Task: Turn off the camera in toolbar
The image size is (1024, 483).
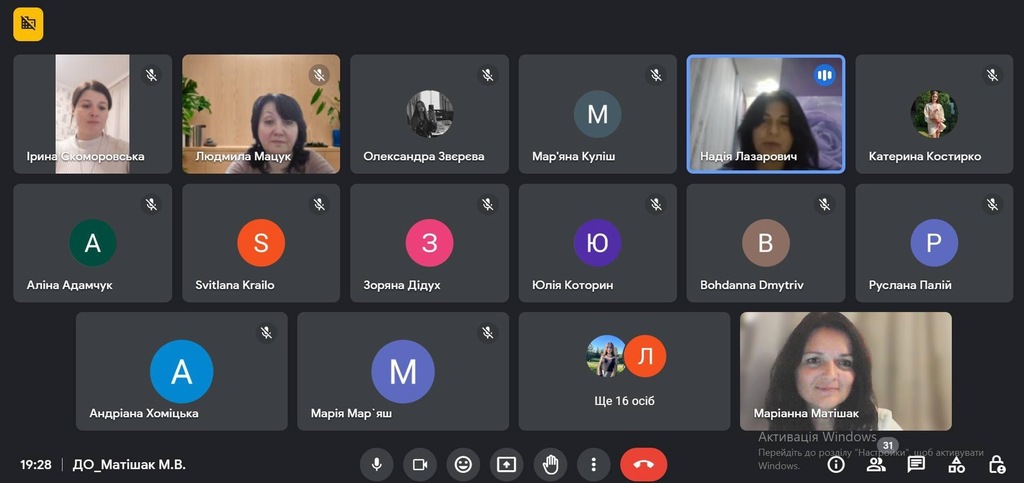Action: 420,464
